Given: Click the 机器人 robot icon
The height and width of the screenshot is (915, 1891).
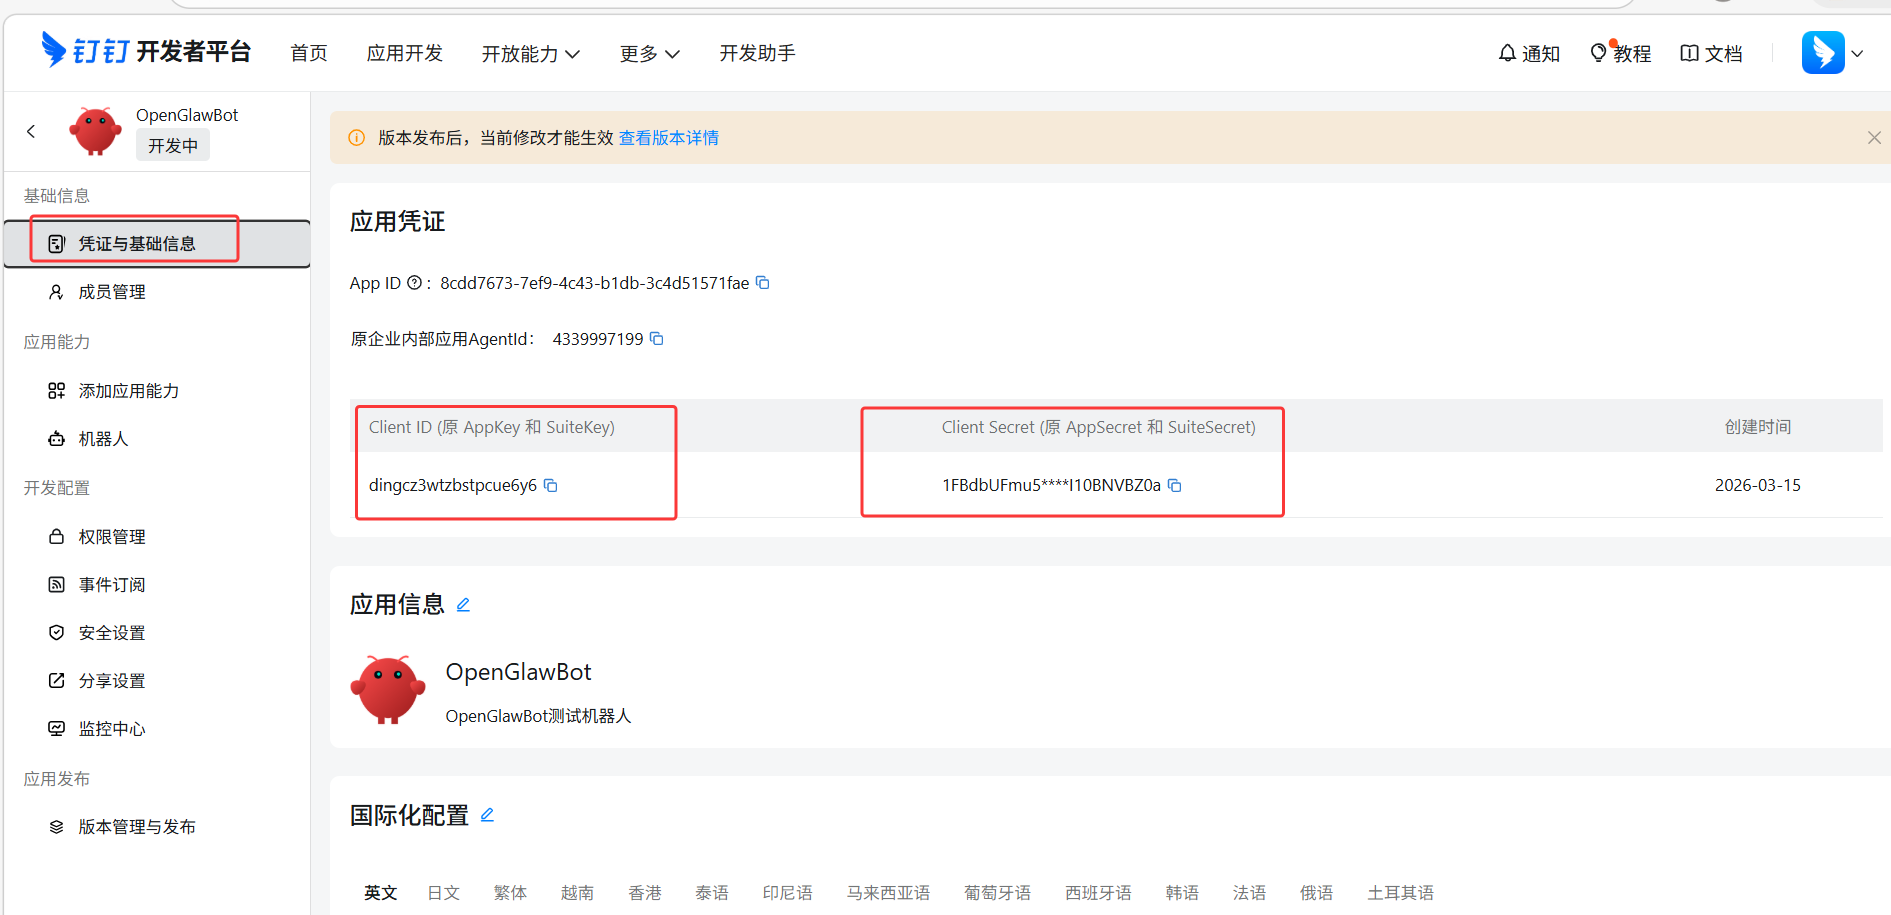Looking at the screenshot, I should coord(57,439).
